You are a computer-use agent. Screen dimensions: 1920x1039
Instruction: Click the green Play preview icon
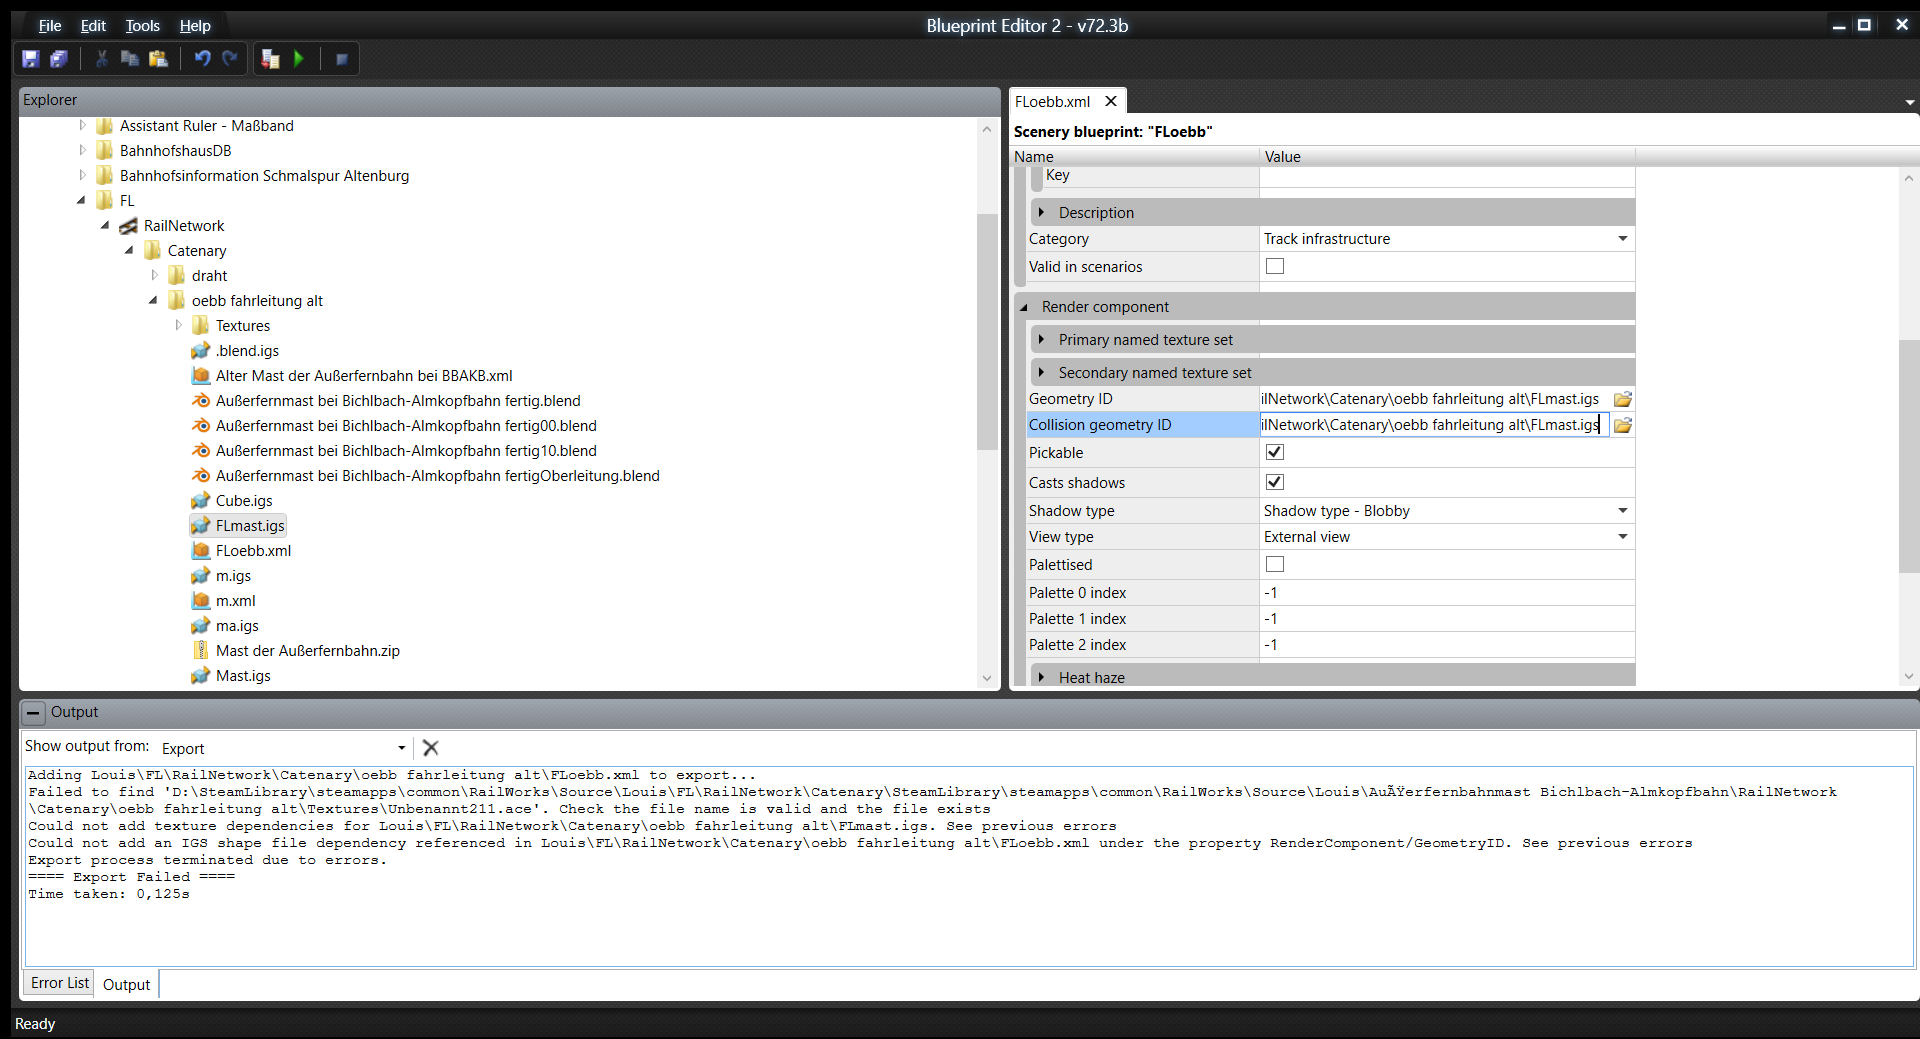tap(298, 59)
